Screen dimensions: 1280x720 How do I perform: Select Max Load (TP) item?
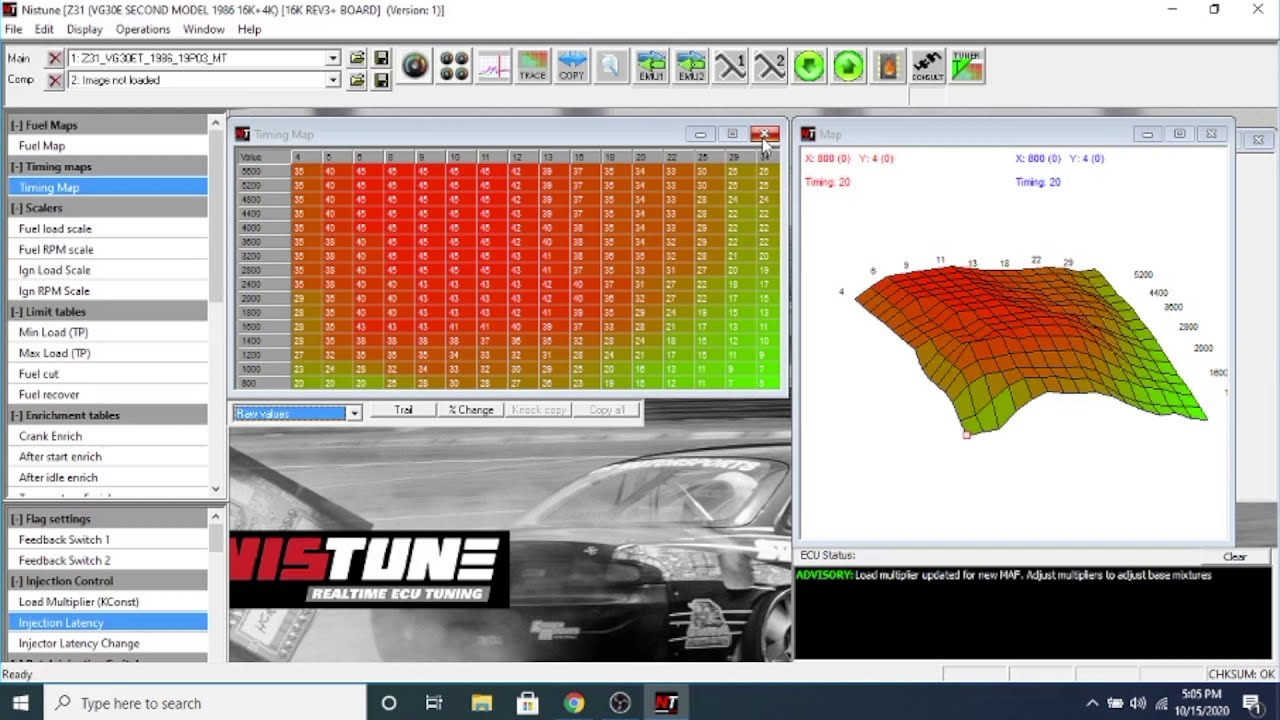click(x=108, y=353)
